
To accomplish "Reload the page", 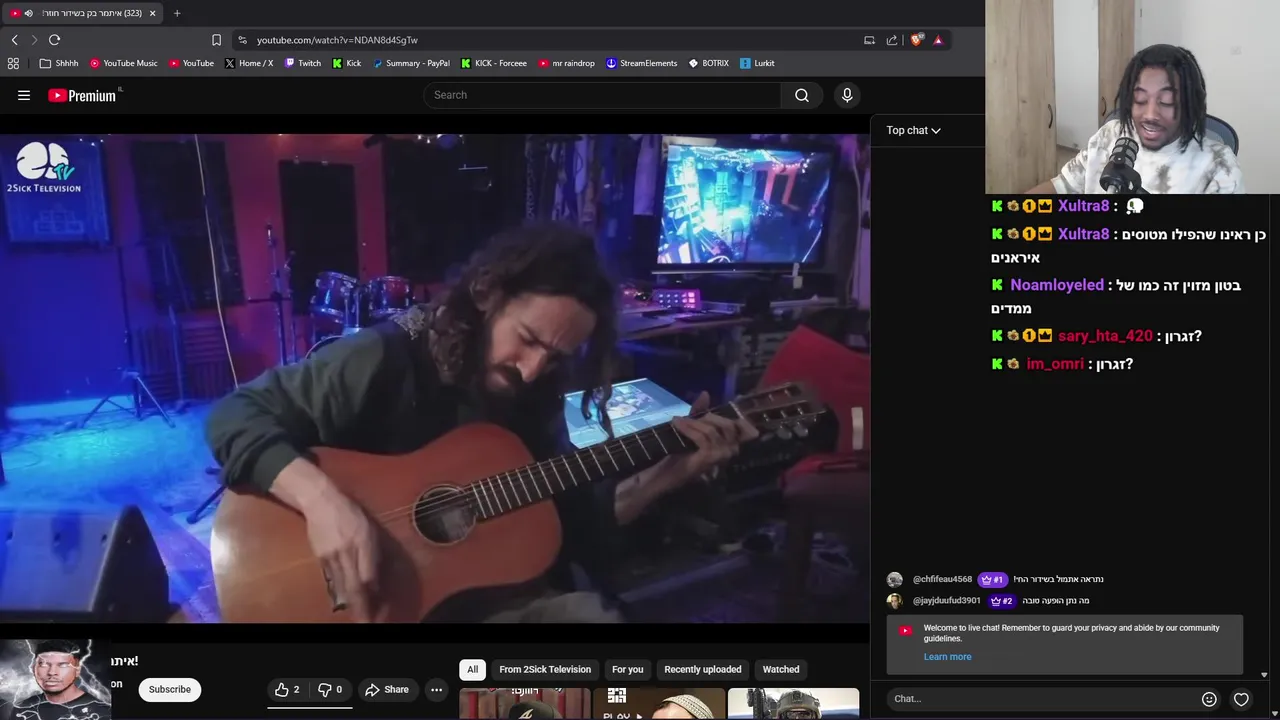I will pyautogui.click(x=54, y=40).
